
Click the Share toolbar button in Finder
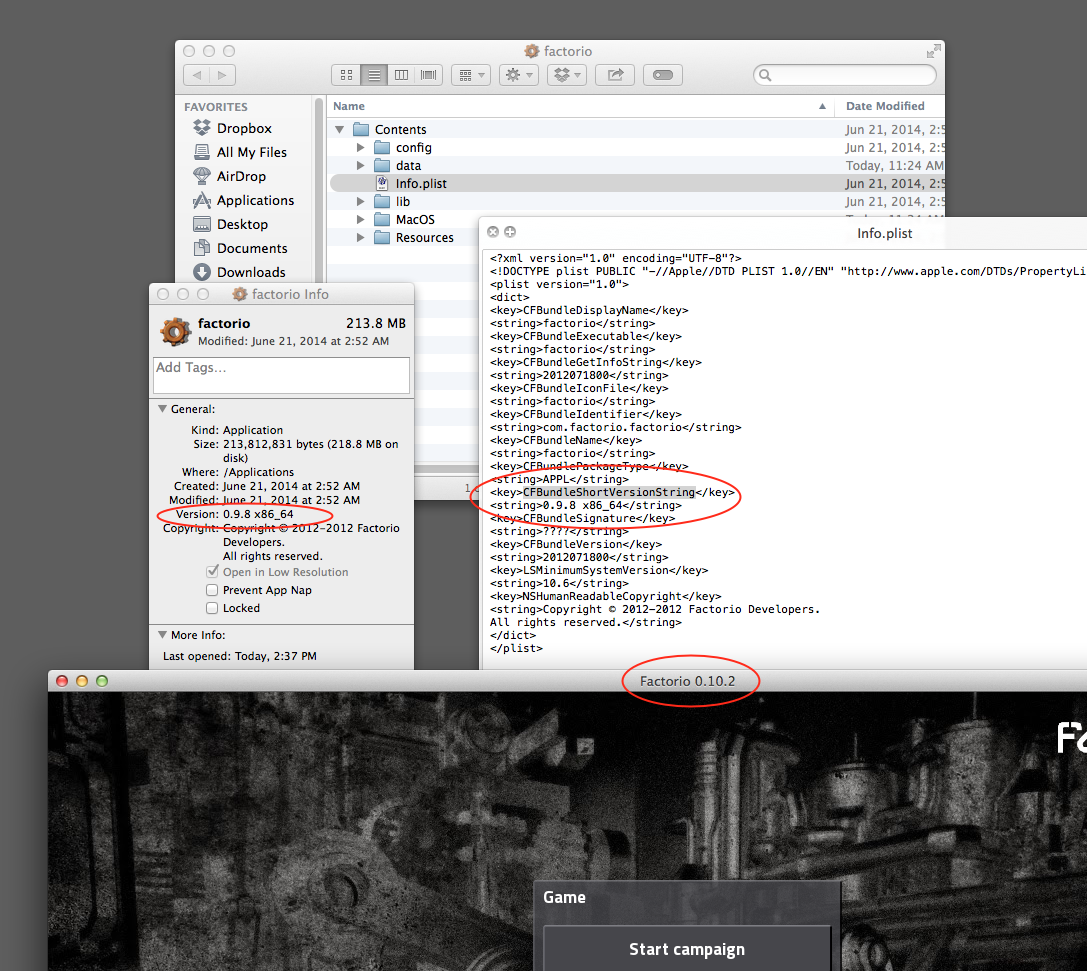tap(615, 75)
